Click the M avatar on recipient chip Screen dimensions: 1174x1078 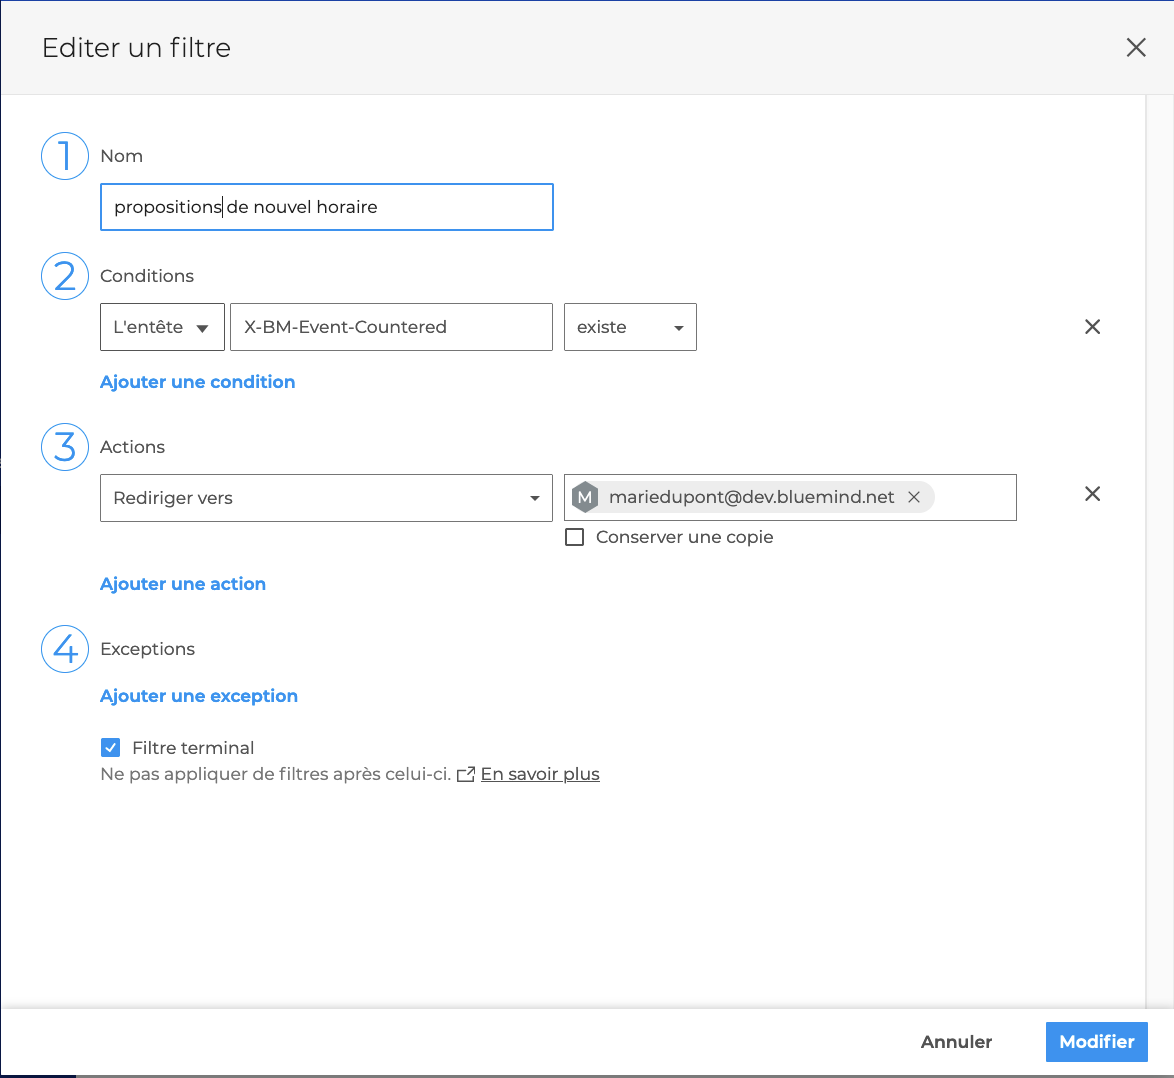click(585, 497)
